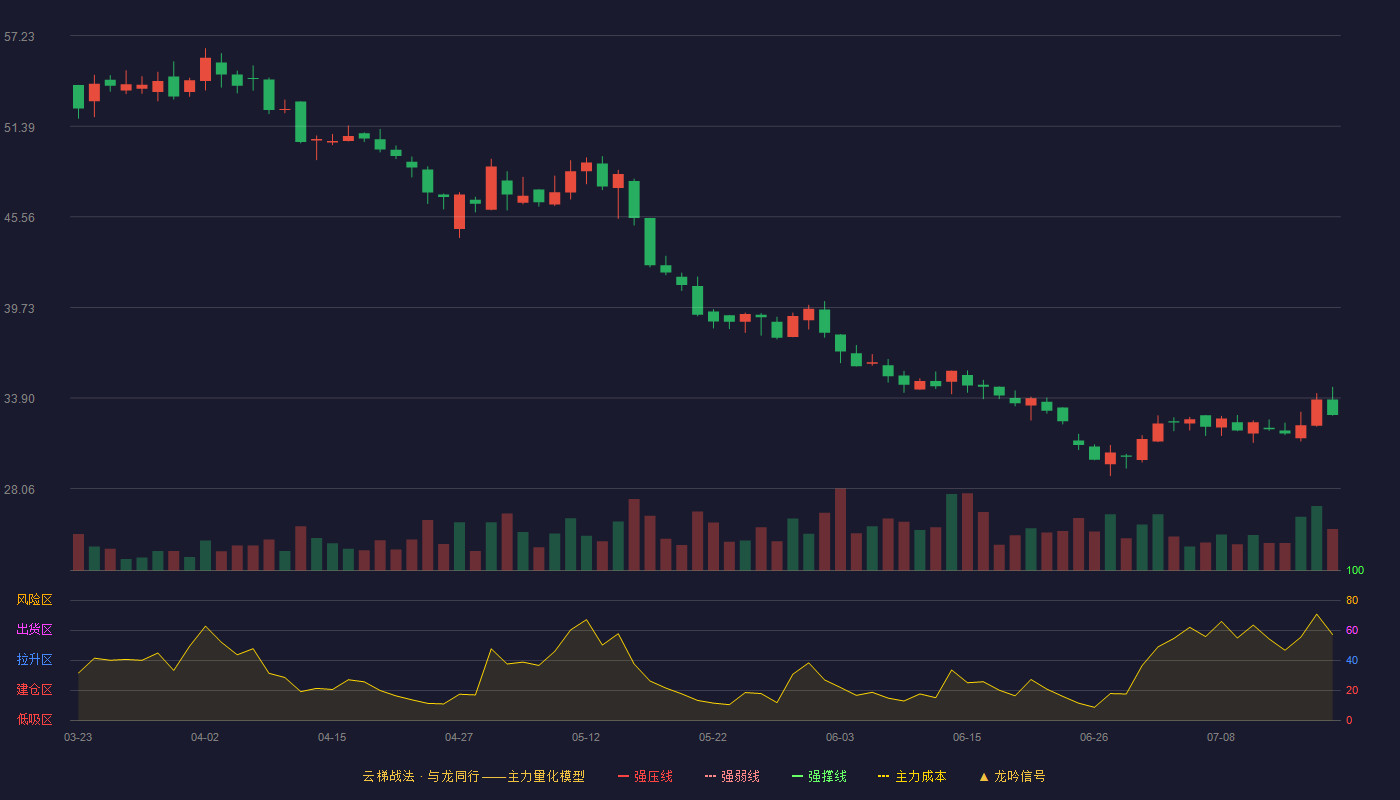Toggle the 强撑线 legend entry
Viewport: 1400px width, 800px height.
coord(819,776)
